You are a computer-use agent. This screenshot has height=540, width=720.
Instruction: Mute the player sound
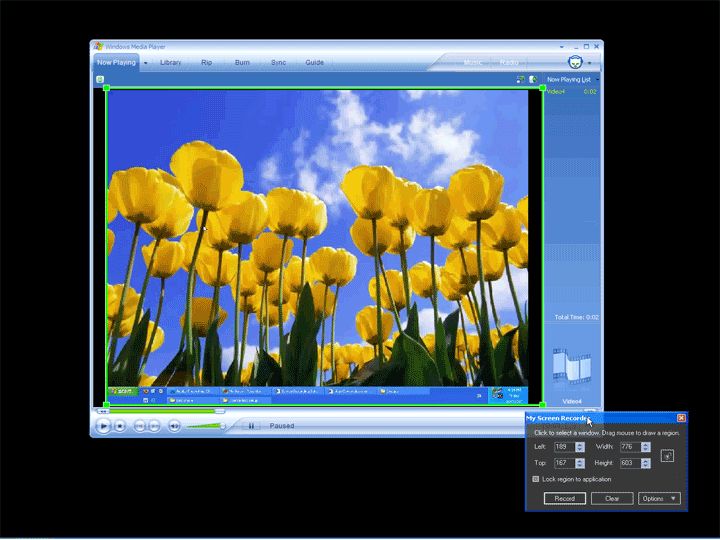174,426
